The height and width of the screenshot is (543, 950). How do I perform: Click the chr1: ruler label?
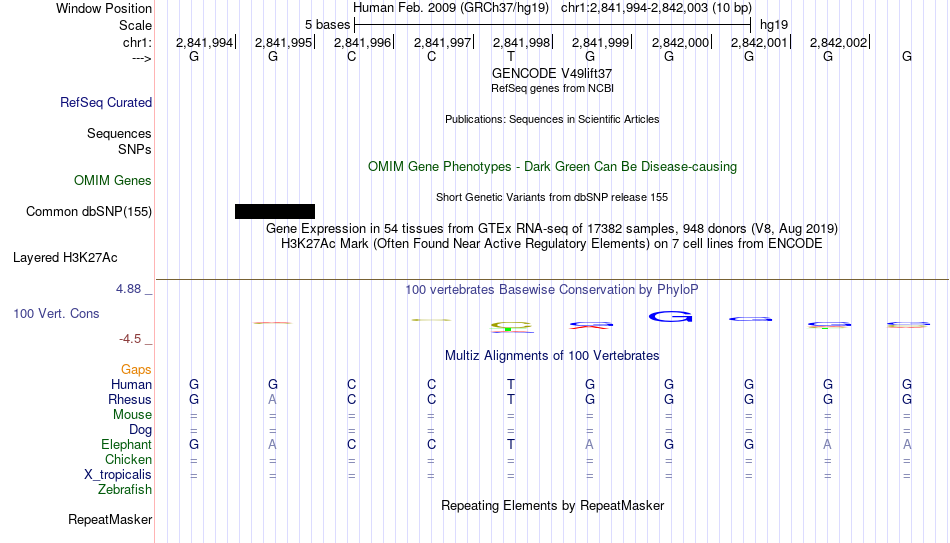(x=137, y=42)
